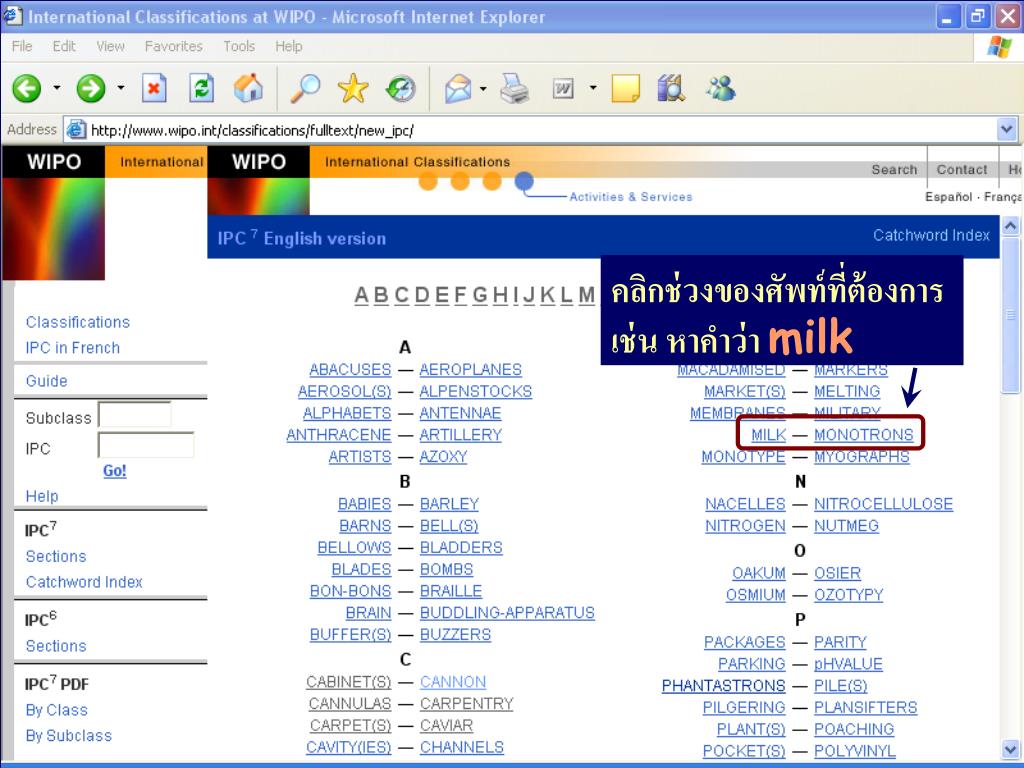Click the inner frame vertical scrollbar thumb
Viewport: 1024px width, 768px height.
pos(1010,316)
